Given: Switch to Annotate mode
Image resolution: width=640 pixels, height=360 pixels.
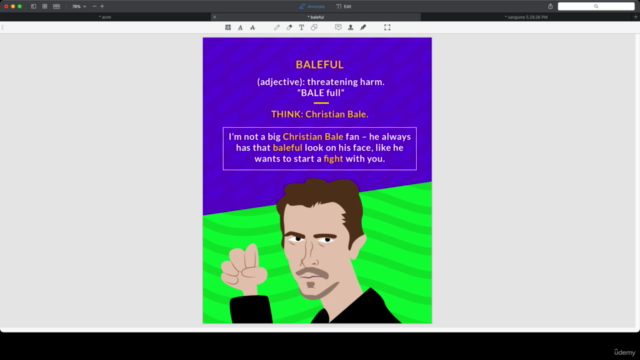Looking at the screenshot, I should [x=312, y=7].
